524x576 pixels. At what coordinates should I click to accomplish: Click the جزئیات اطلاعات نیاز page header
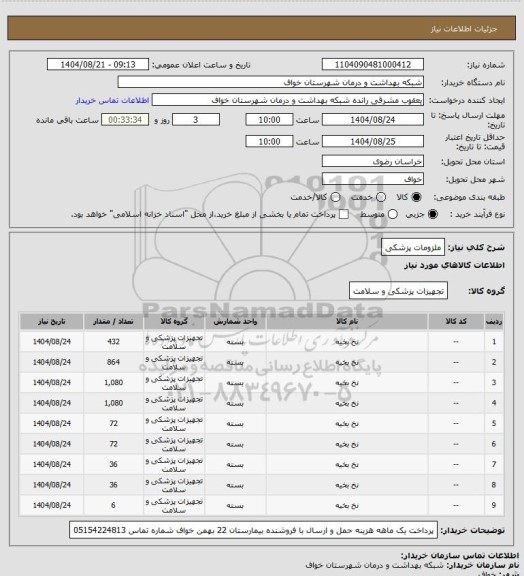464,29
